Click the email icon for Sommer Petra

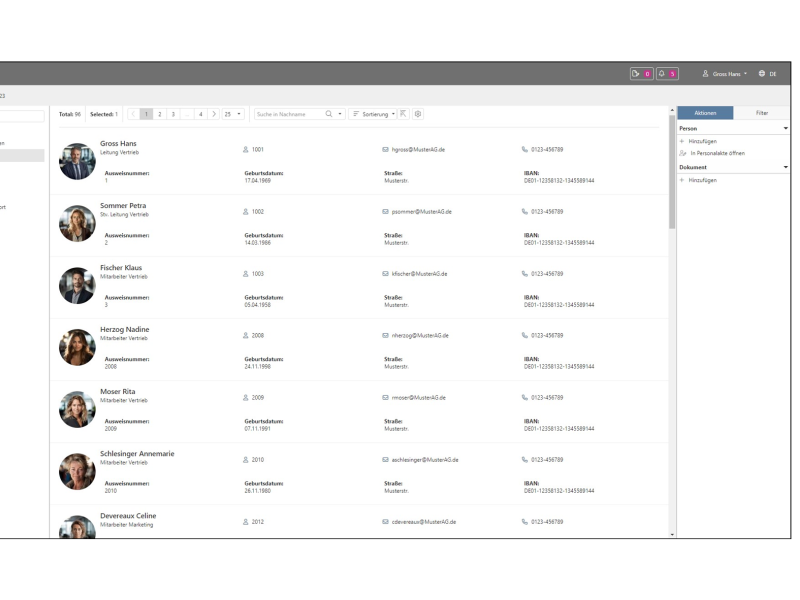pos(385,212)
